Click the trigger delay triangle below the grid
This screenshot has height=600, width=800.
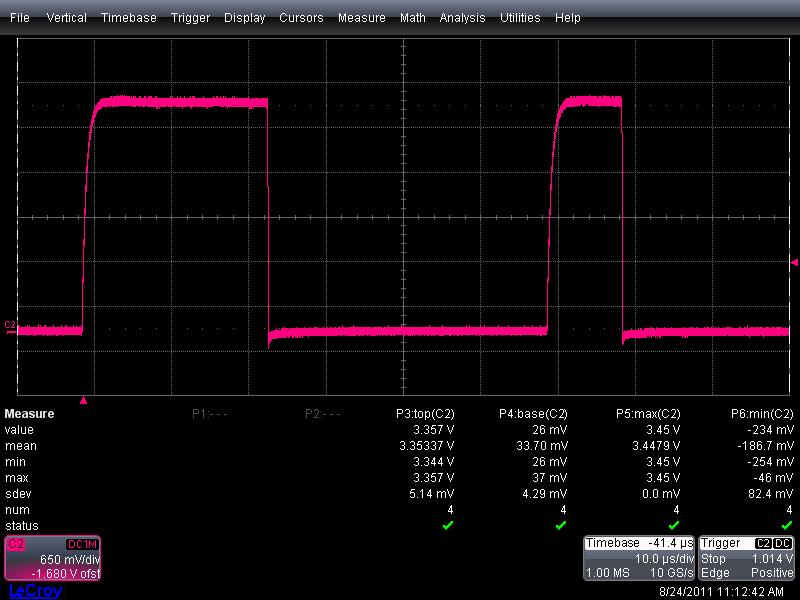tap(84, 398)
